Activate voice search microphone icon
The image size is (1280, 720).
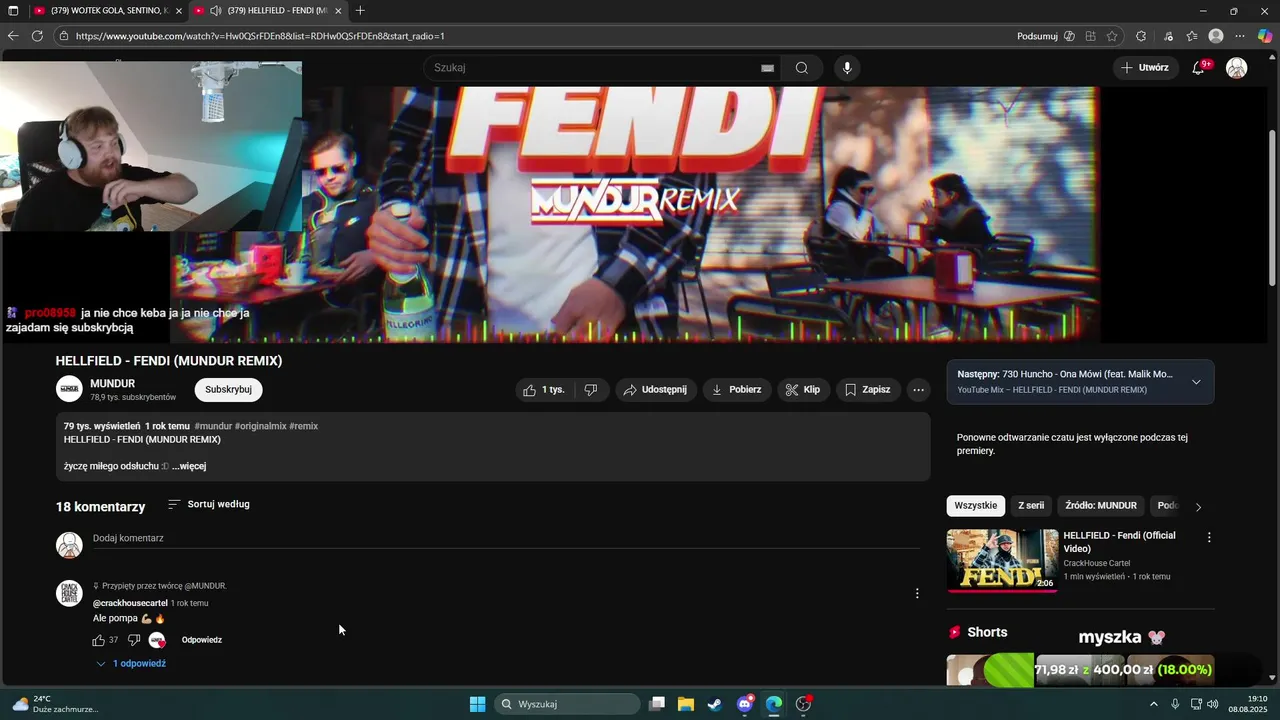(x=847, y=68)
